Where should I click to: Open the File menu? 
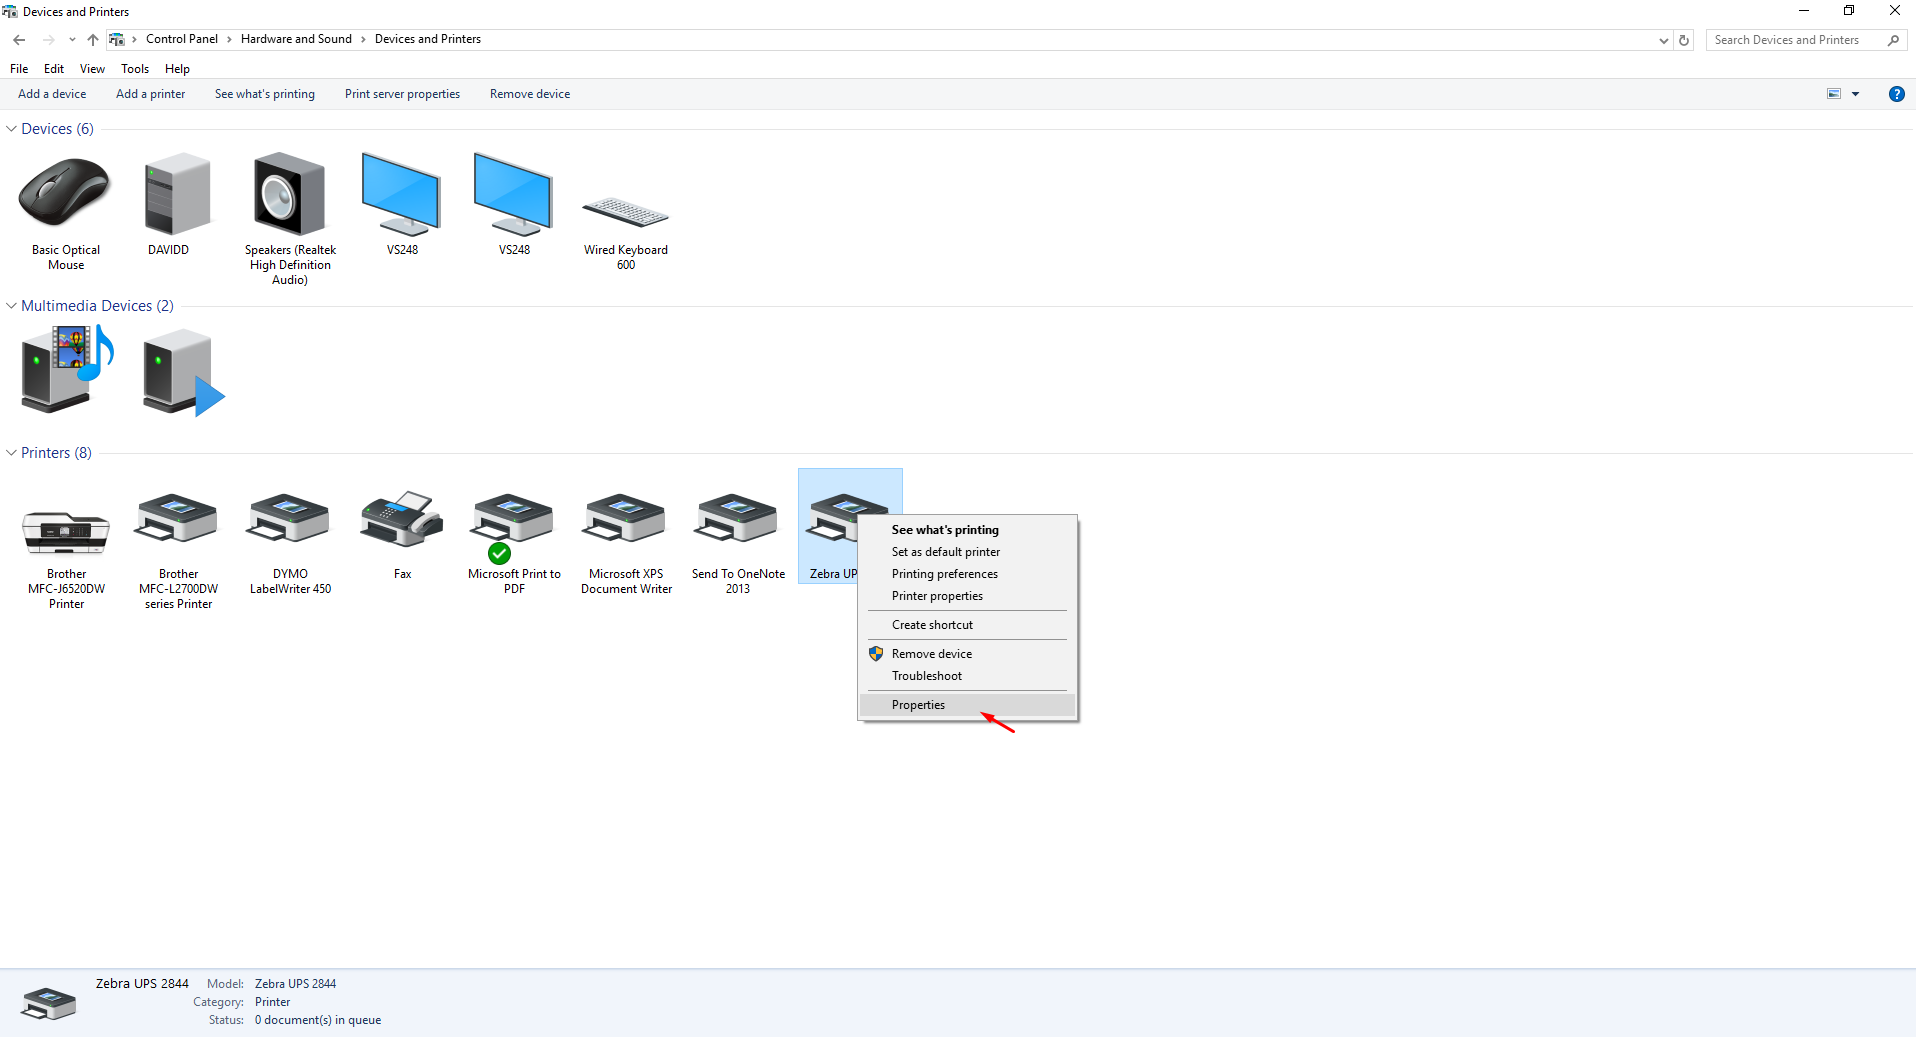19,69
